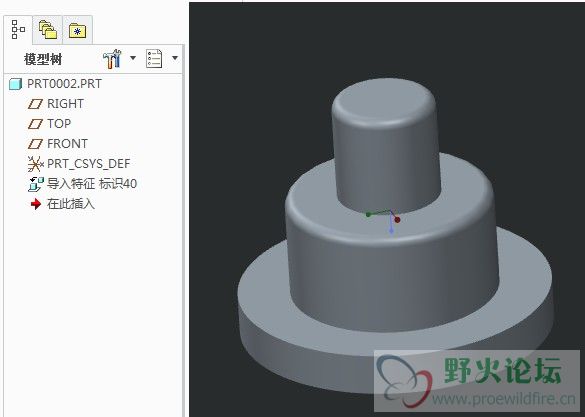Click the coordinate system icon for PRT_CSYS_DEF

tap(35, 164)
